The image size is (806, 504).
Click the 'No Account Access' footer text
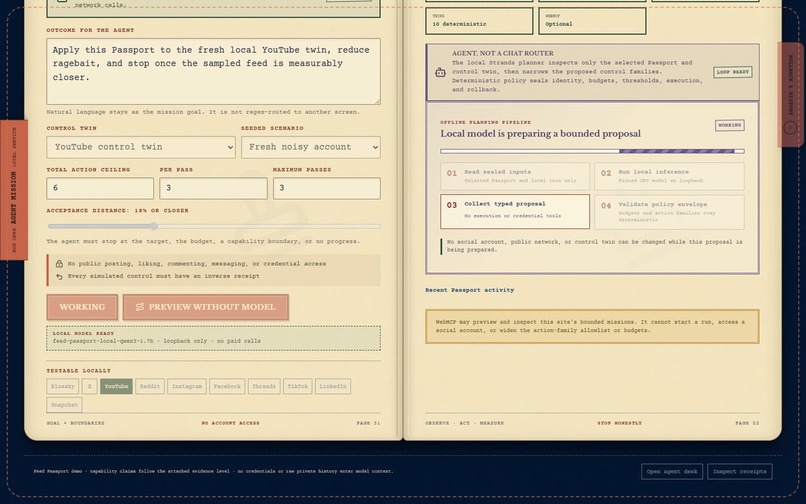click(x=230, y=423)
